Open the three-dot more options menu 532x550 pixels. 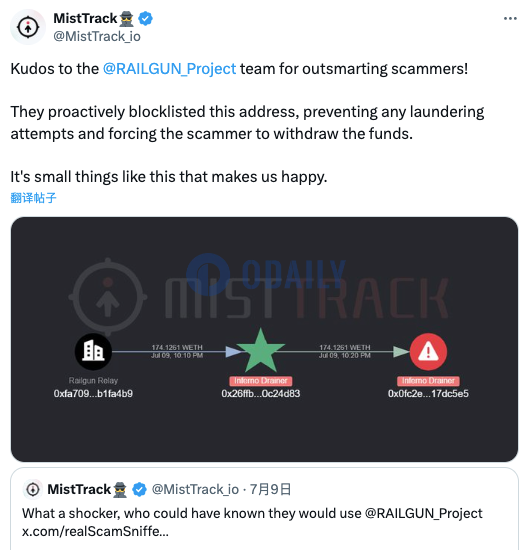(x=510, y=19)
